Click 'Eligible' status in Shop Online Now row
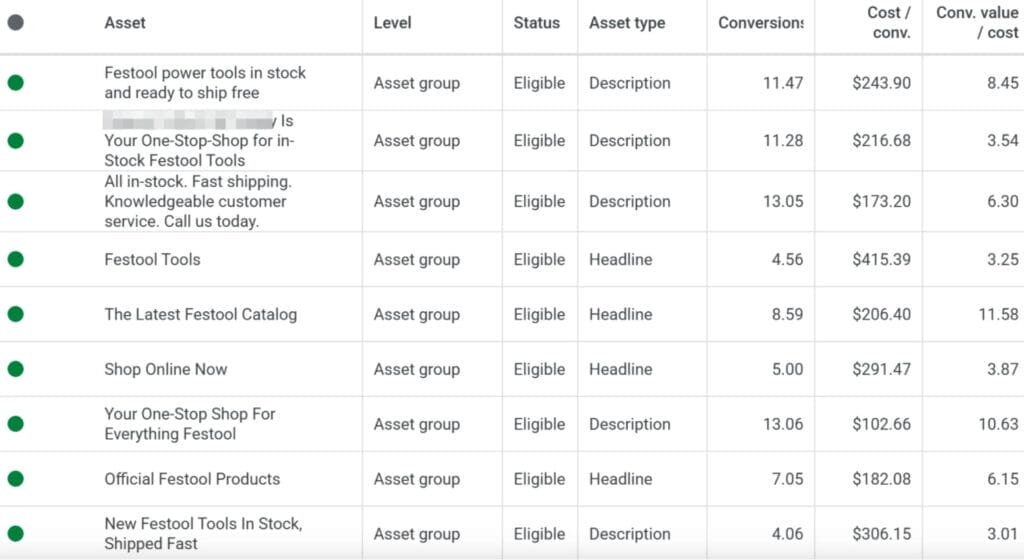The height and width of the screenshot is (560, 1024). [539, 369]
